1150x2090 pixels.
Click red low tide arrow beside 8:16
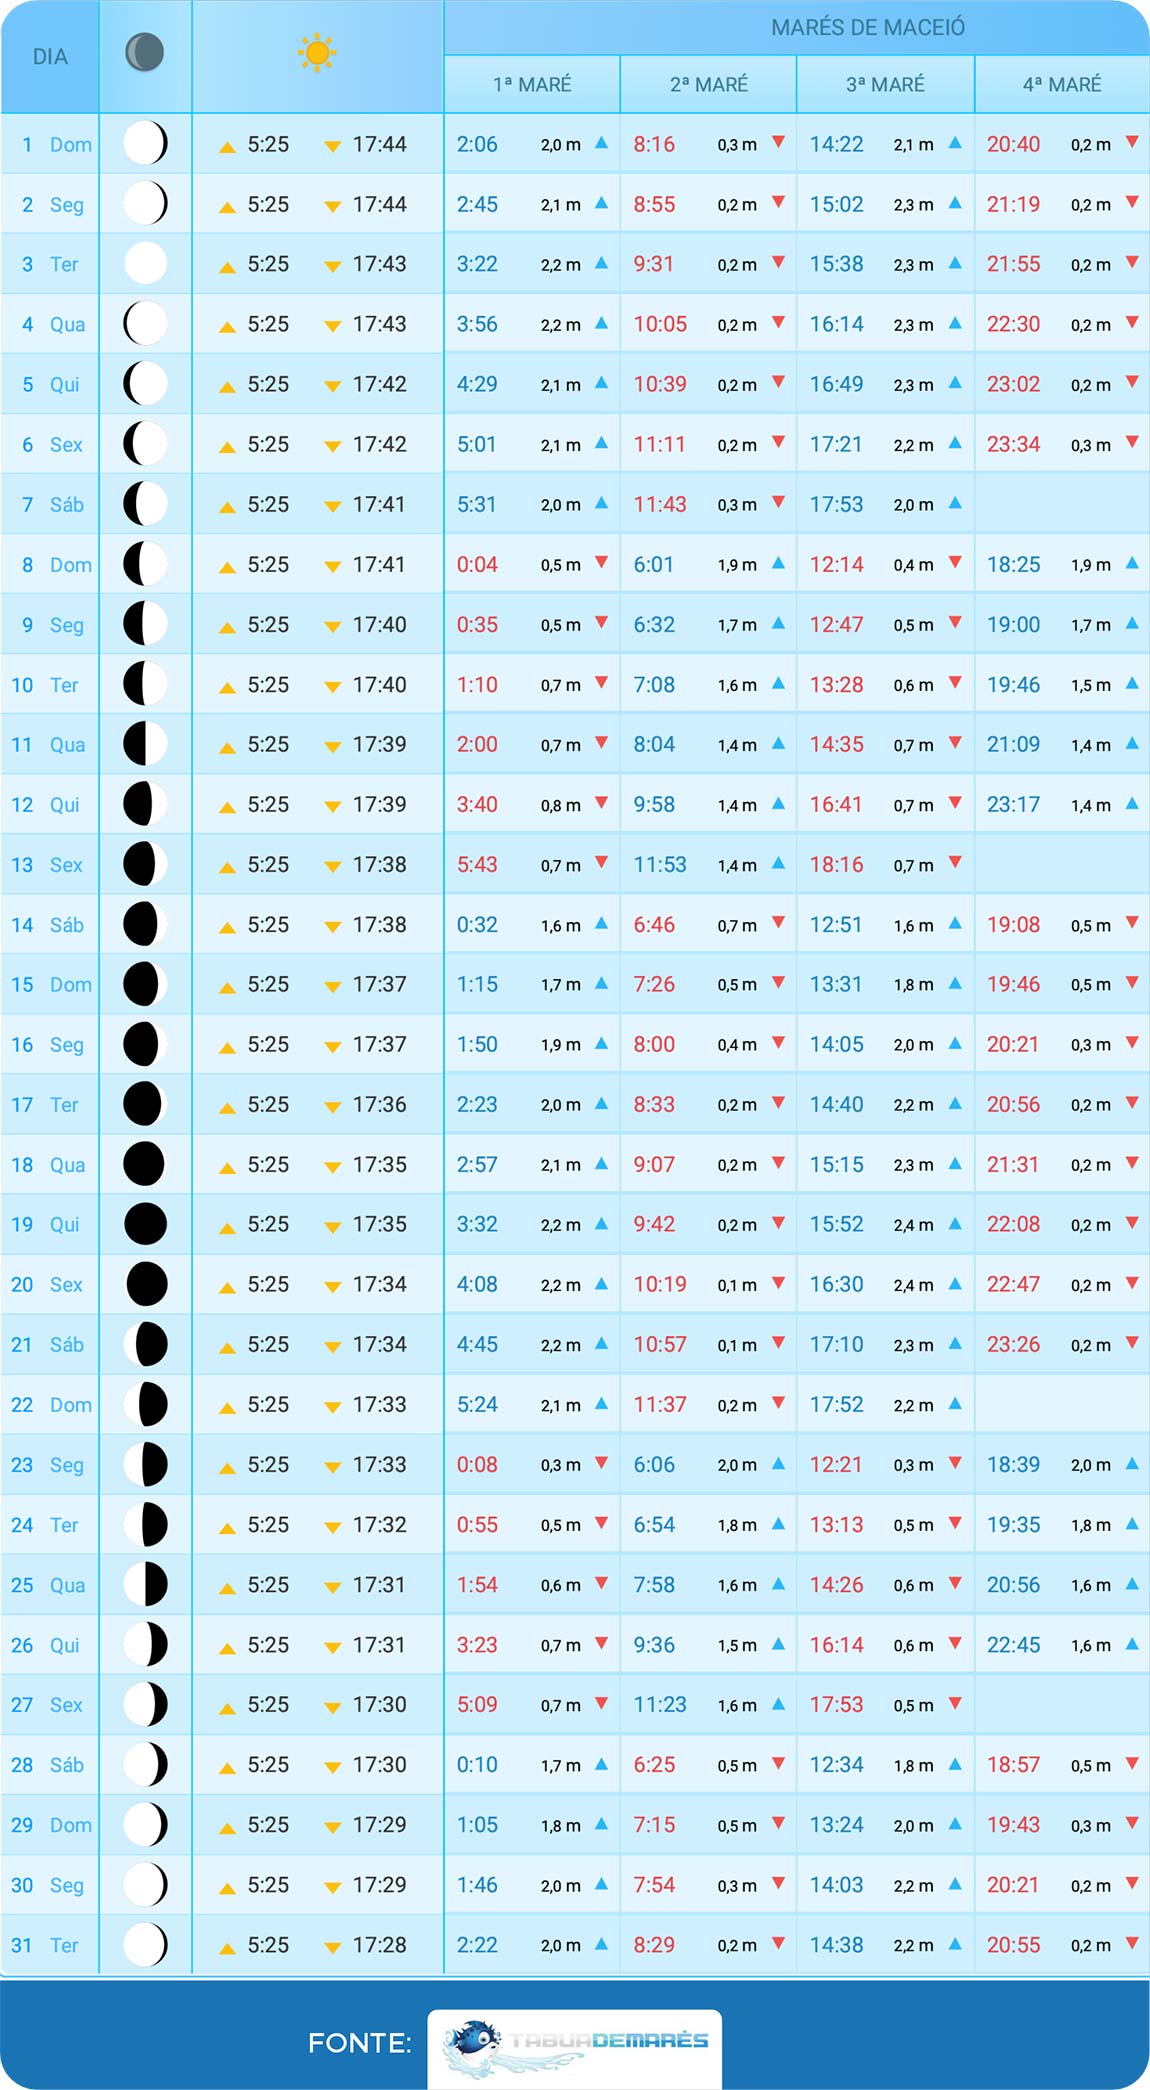778,143
